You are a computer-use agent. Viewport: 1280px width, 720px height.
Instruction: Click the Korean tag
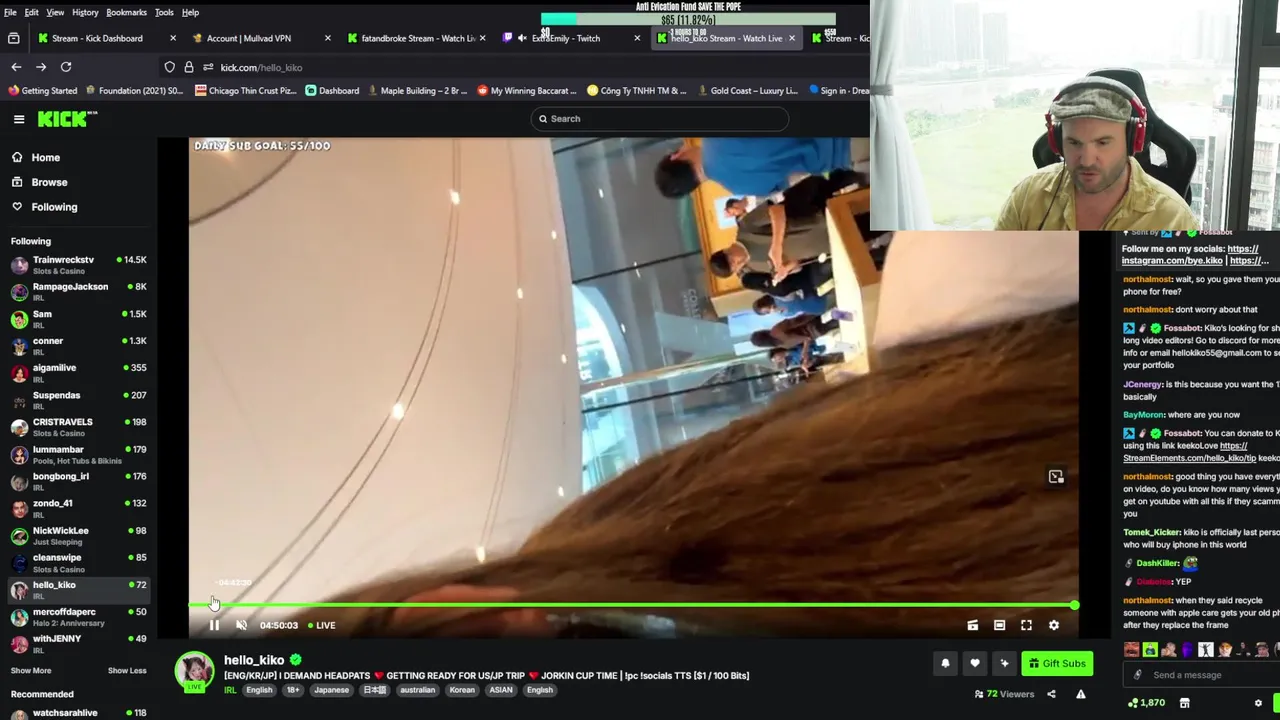coord(462,690)
